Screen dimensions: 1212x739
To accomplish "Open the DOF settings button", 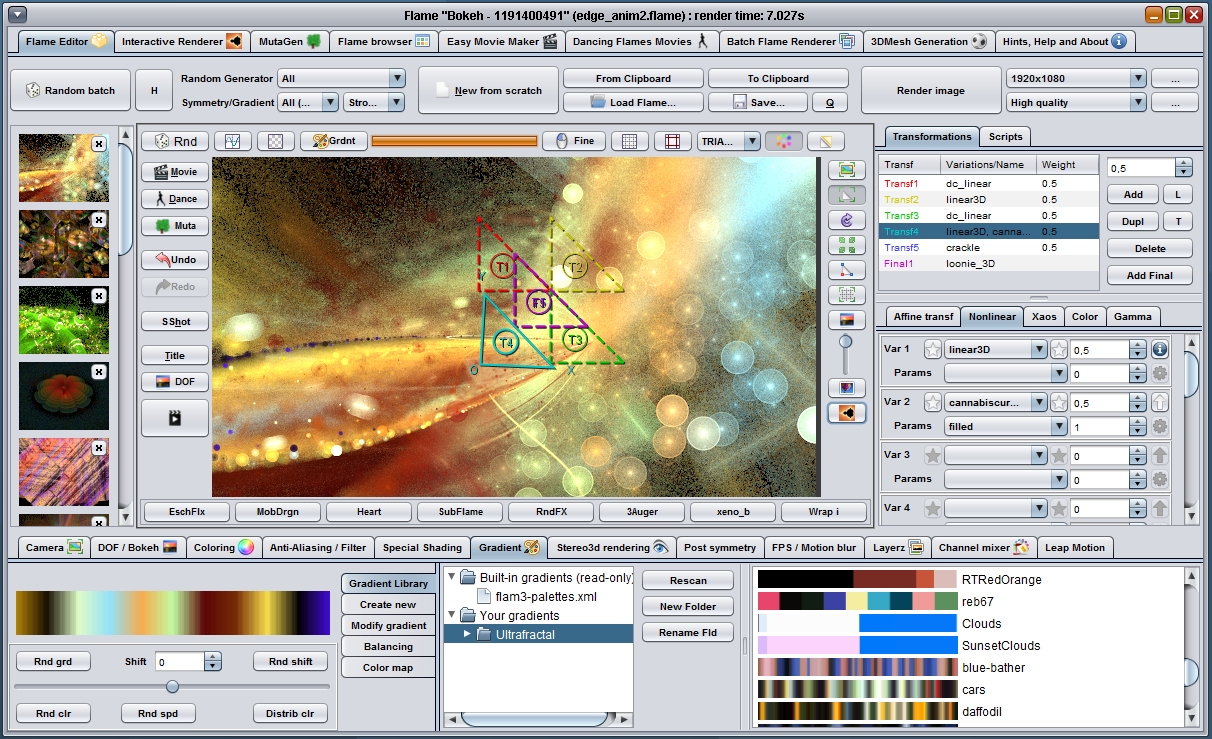I will click(x=175, y=382).
